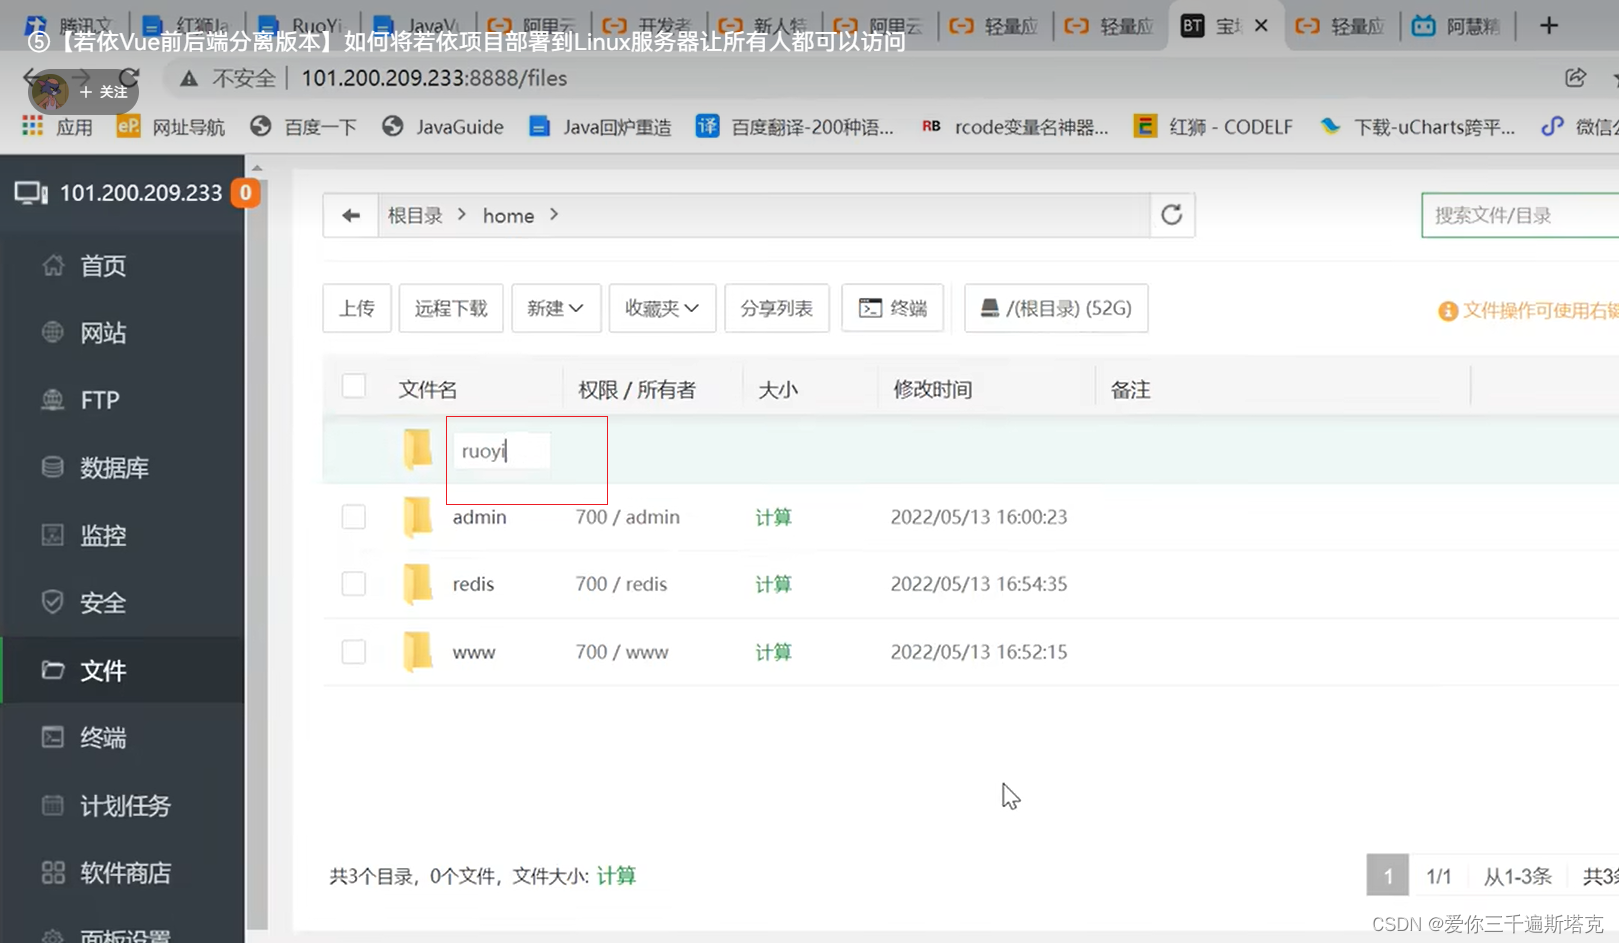Click 700 / www permission cell

click(622, 652)
